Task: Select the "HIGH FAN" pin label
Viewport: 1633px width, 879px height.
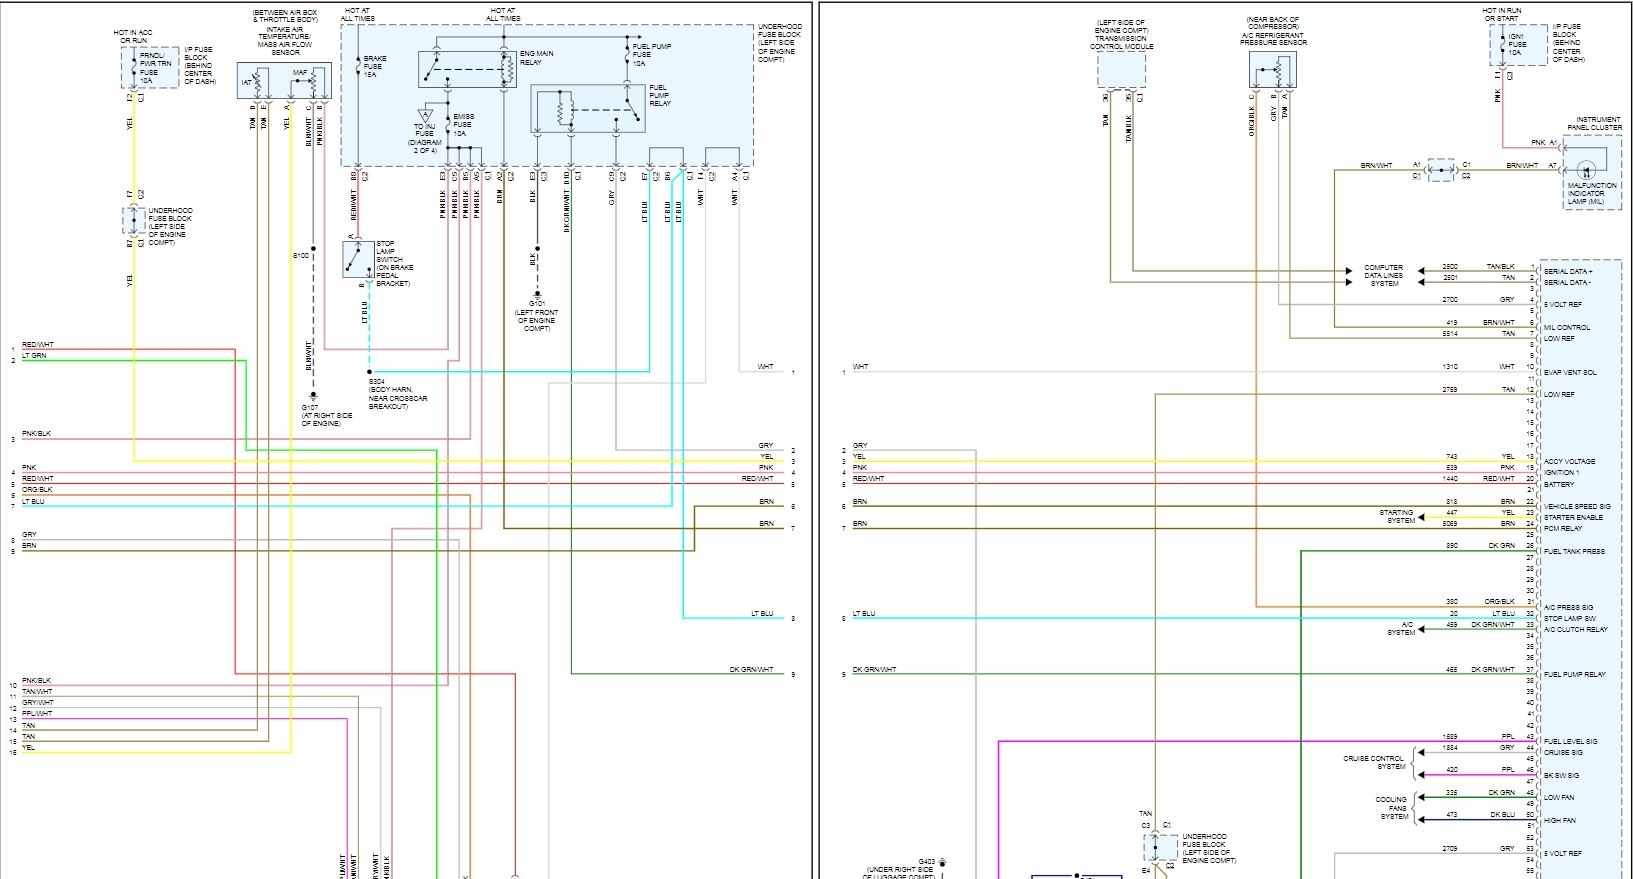Action: click(1560, 820)
